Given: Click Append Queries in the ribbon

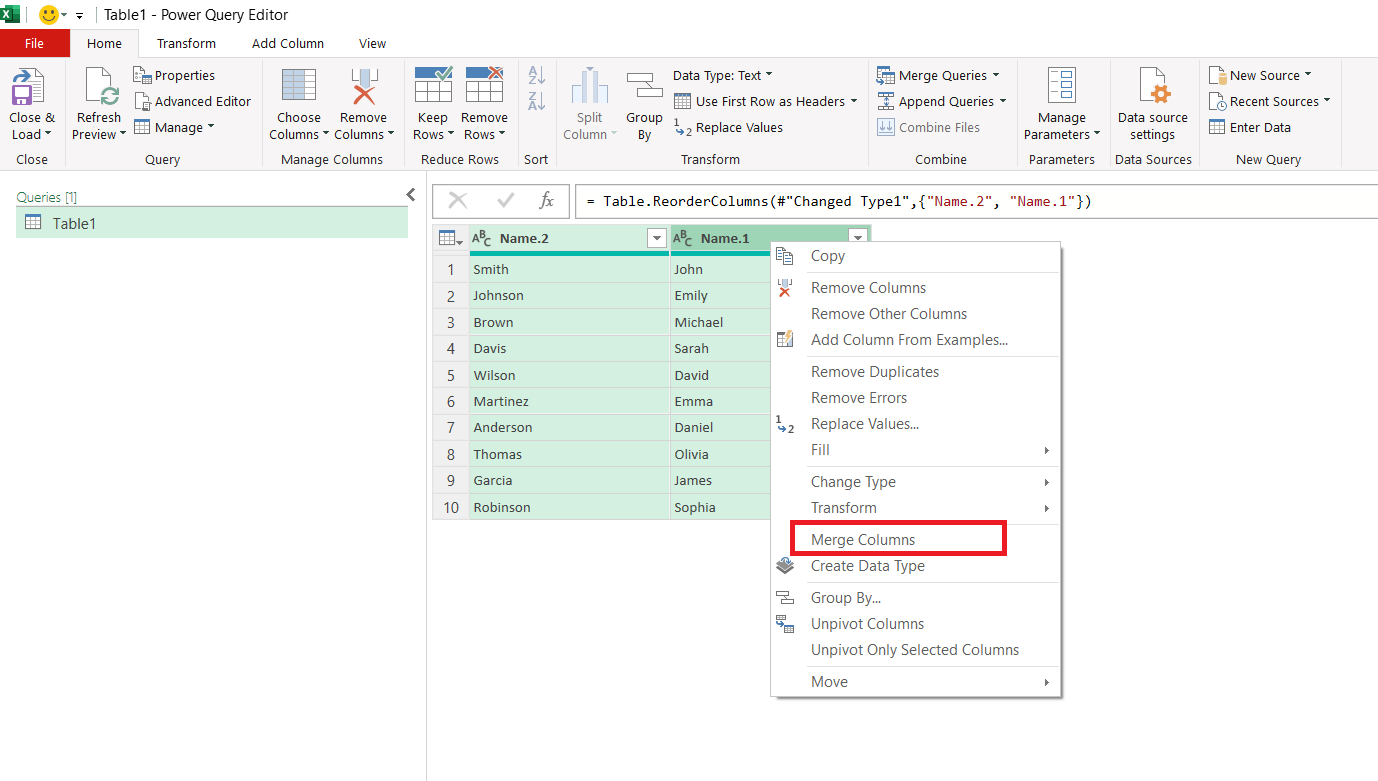Looking at the screenshot, I should tap(942, 101).
